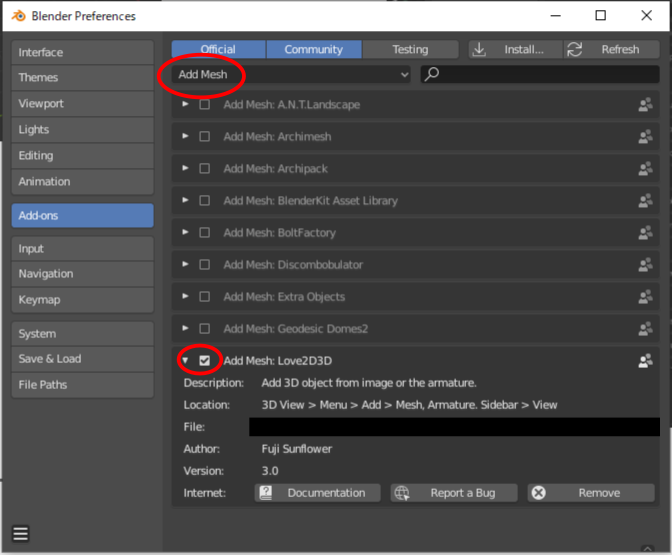Select the Add-ons preferences section

click(x=83, y=216)
